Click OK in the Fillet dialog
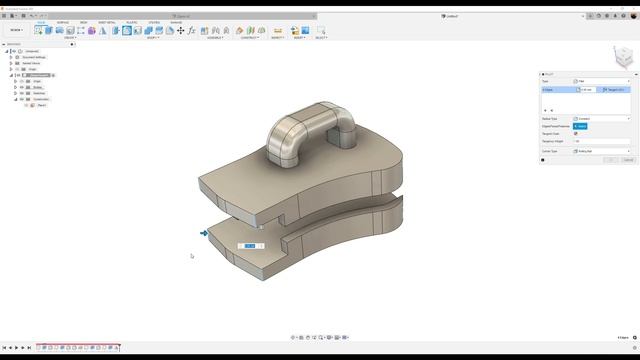Viewport: 640px width, 360px height. click(x=611, y=160)
